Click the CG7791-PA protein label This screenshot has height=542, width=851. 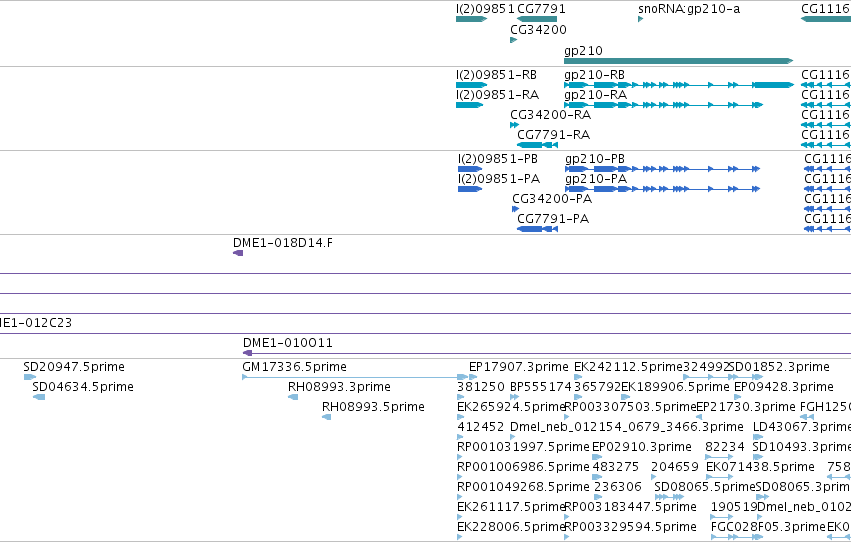(553, 219)
